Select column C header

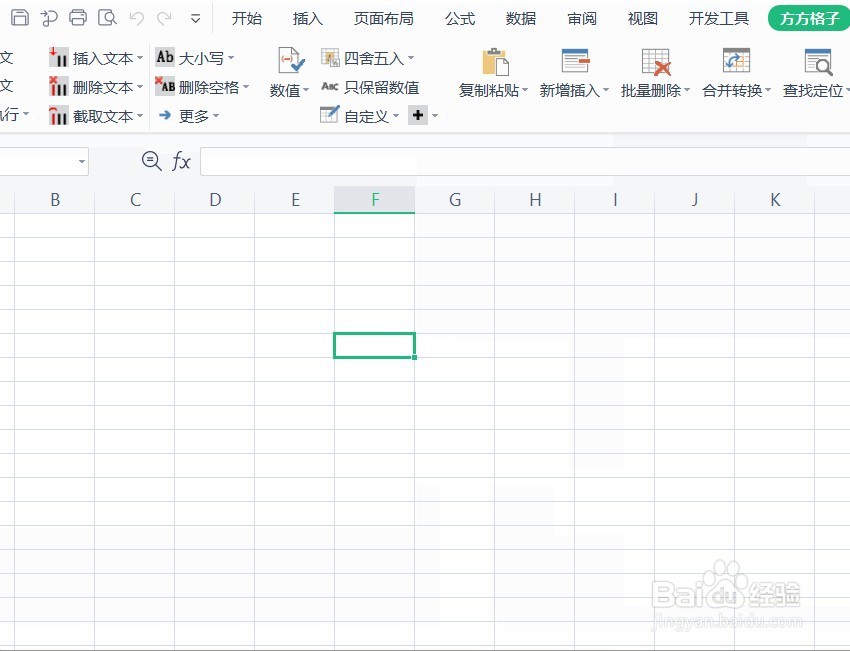point(135,200)
